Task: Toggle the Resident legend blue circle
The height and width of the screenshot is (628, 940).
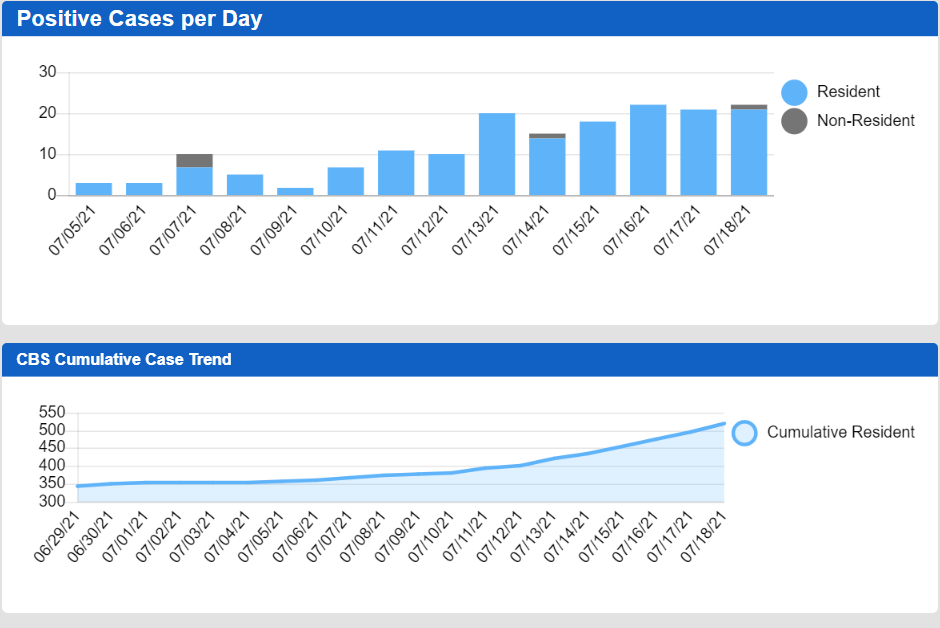Action: [794, 92]
